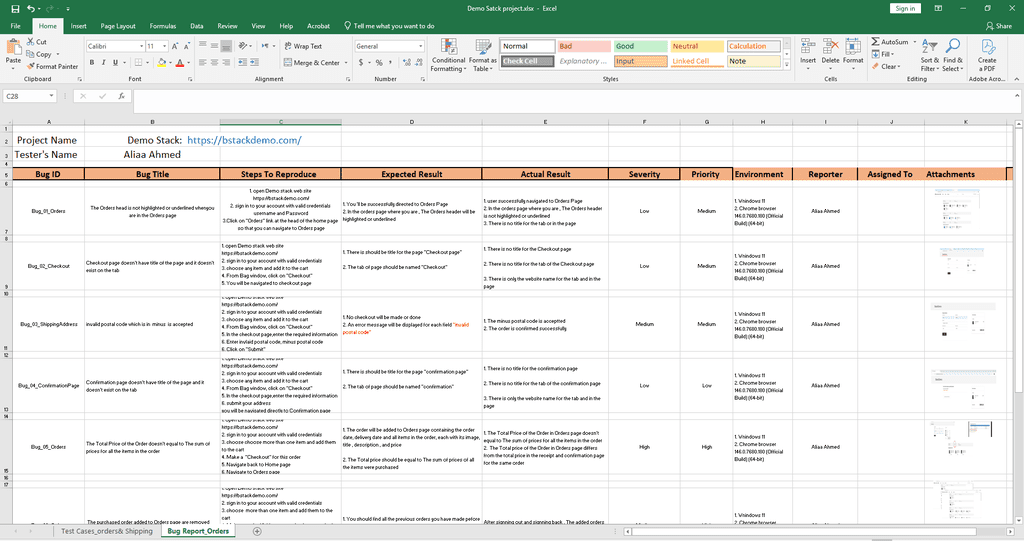Click the formula bar input field
Image resolution: width=1024 pixels, height=541 pixels.
(573, 96)
